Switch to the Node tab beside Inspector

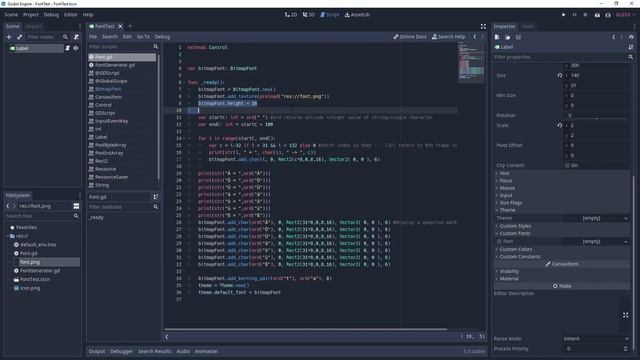tap(528, 26)
